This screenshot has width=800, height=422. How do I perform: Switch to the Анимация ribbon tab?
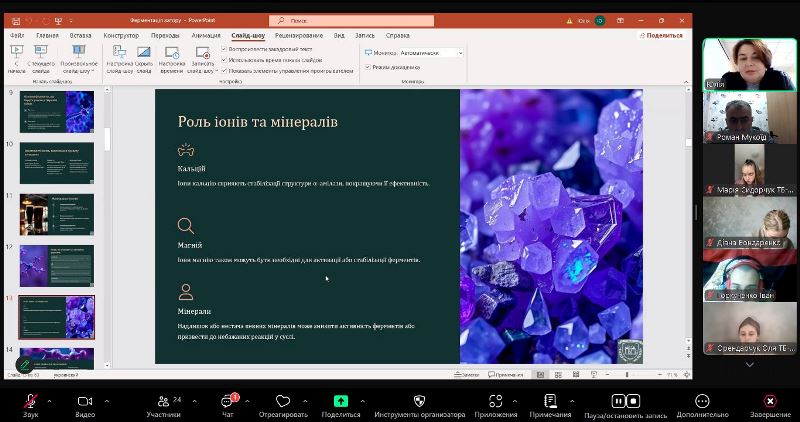pos(206,35)
